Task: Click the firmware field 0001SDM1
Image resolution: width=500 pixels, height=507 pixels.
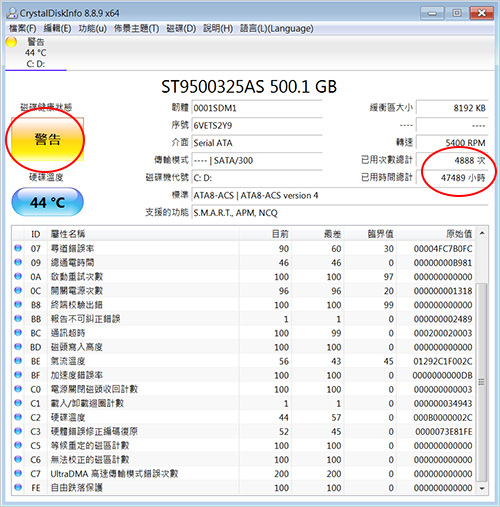Action: pyautogui.click(x=257, y=108)
